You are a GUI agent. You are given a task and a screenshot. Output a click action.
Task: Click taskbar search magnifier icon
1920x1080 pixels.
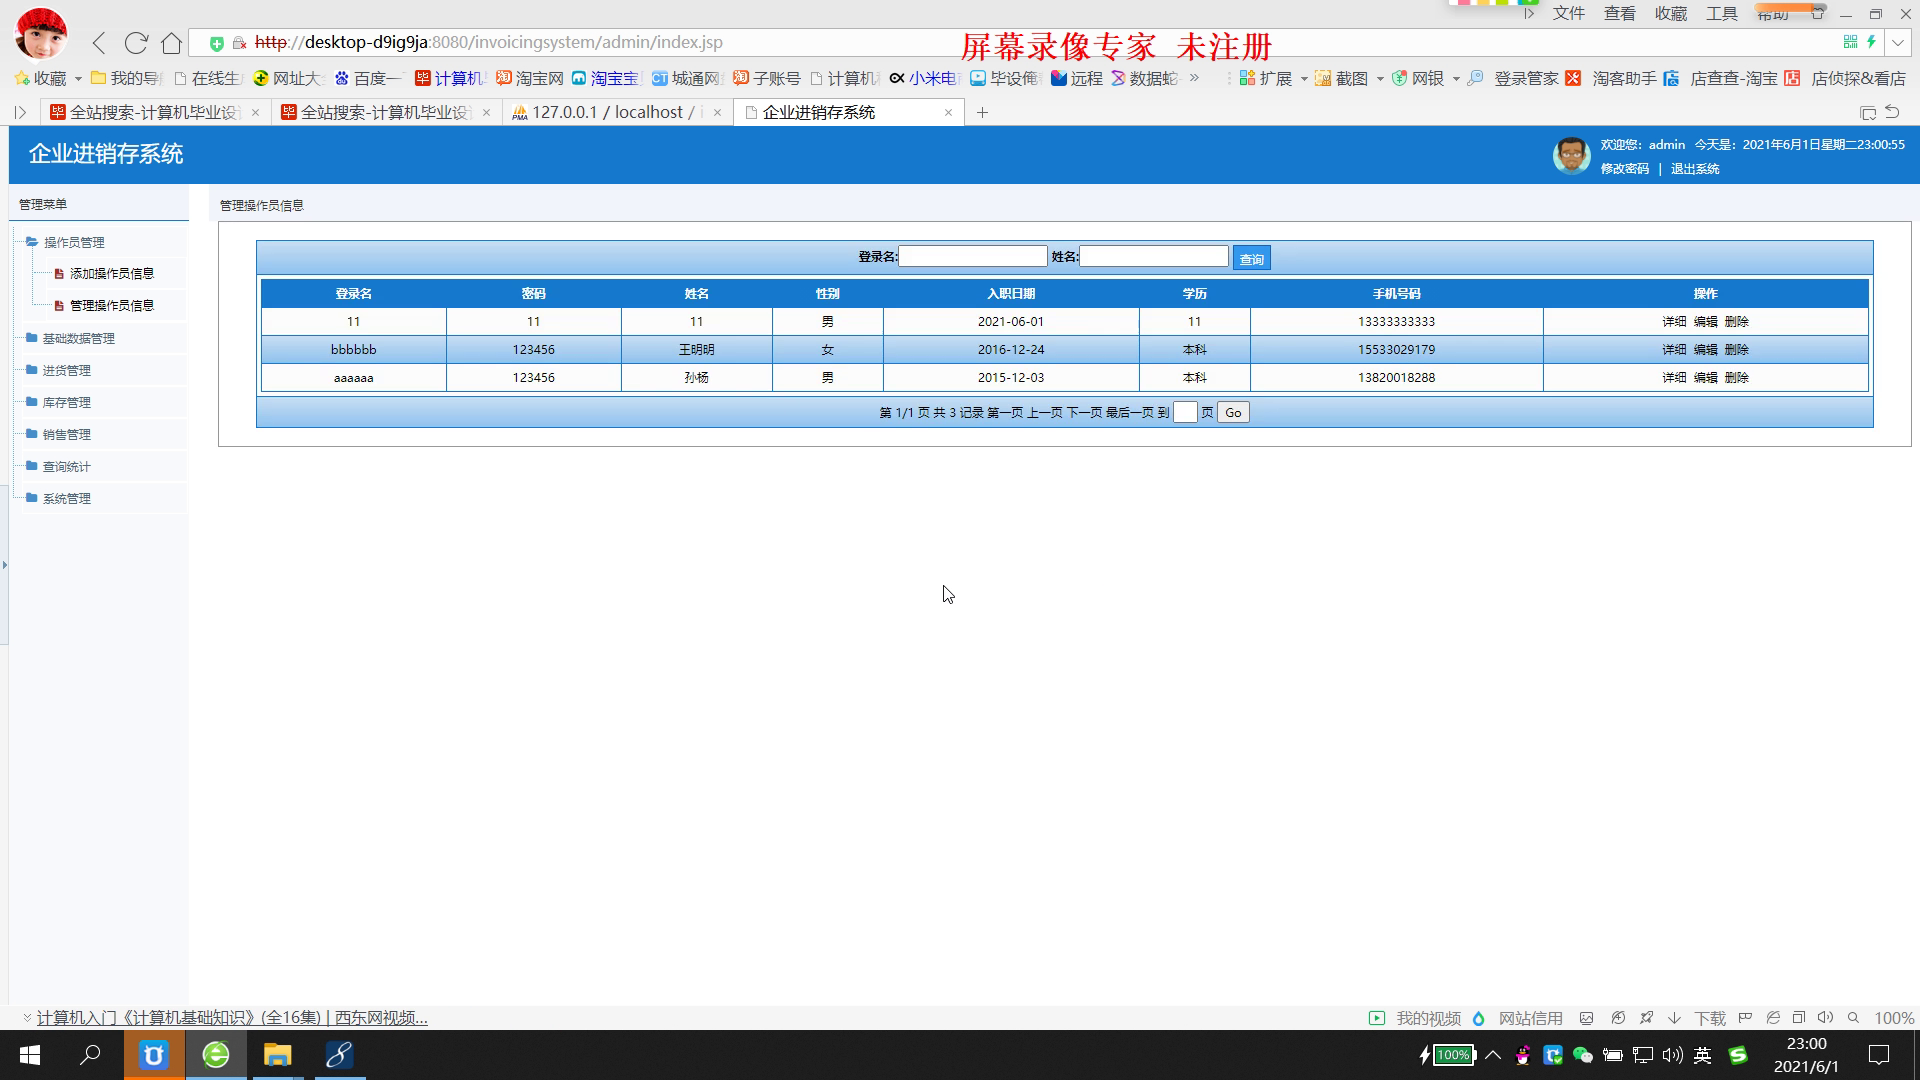click(90, 1055)
